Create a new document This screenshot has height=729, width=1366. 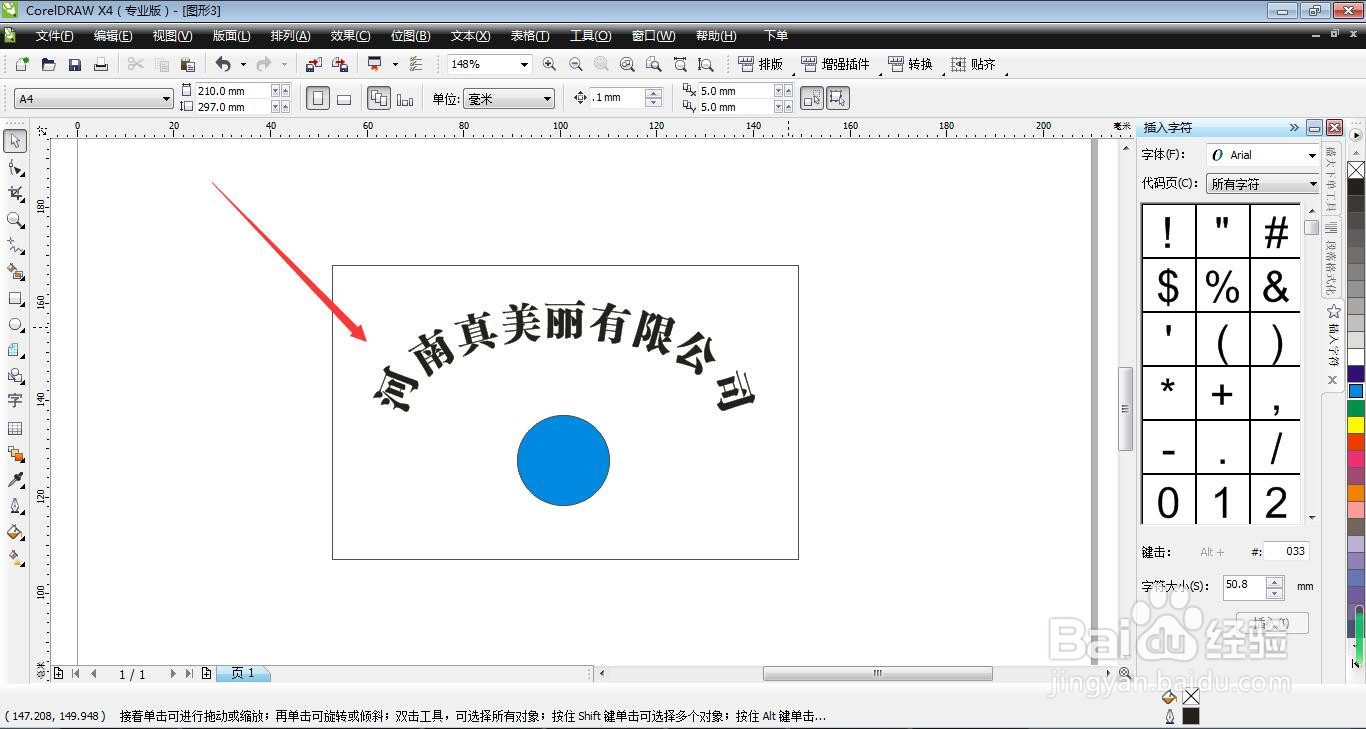click(x=22, y=64)
